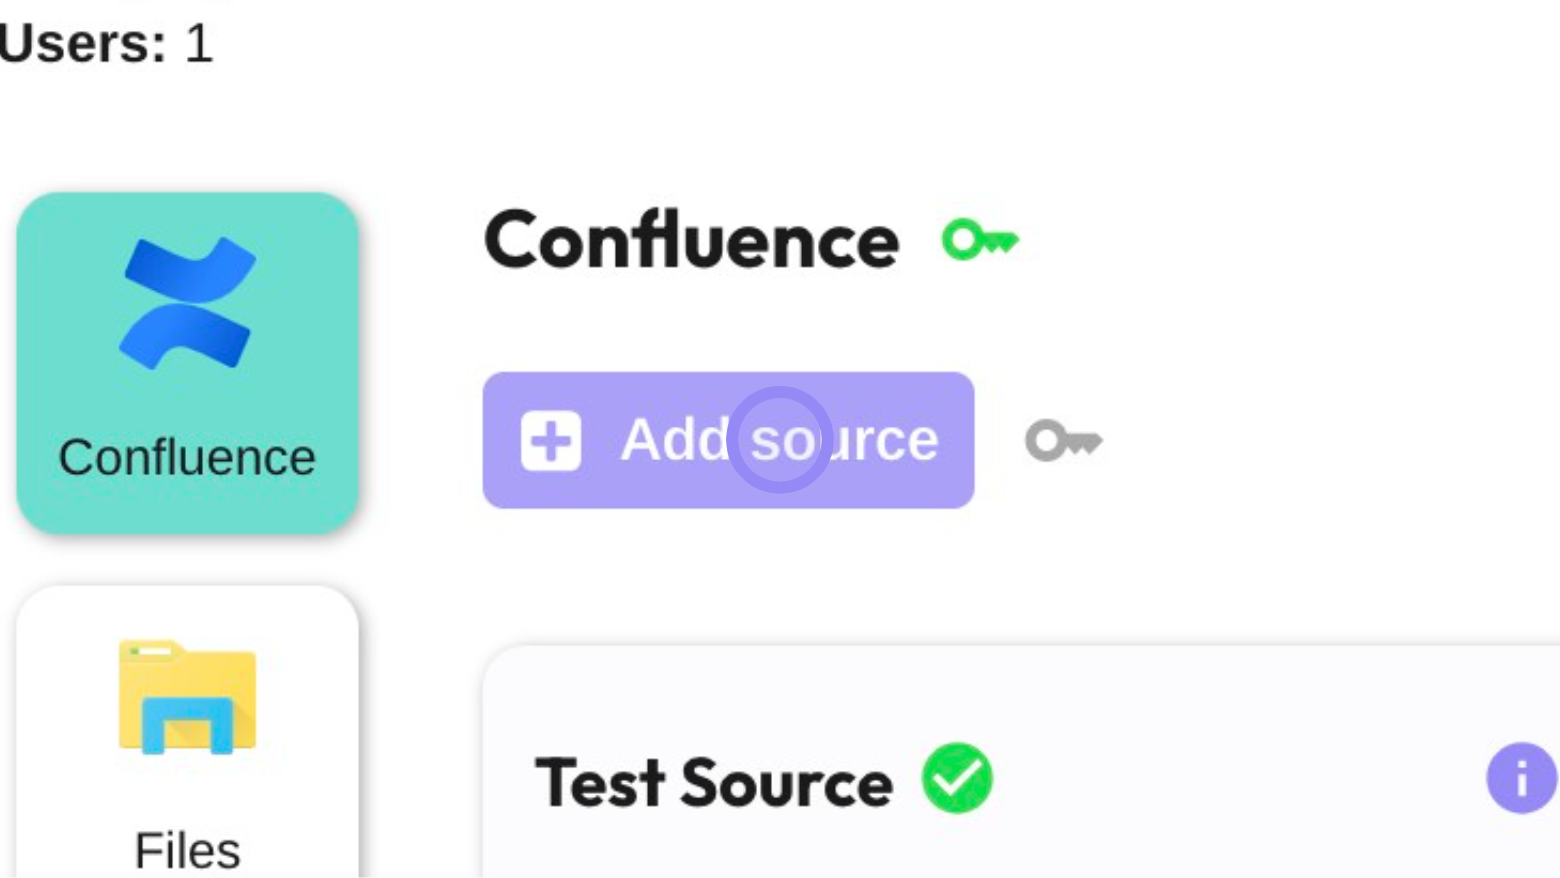Click the Users count label
Viewport: 1560px width, 878px height.
pyautogui.click(x=82, y=44)
